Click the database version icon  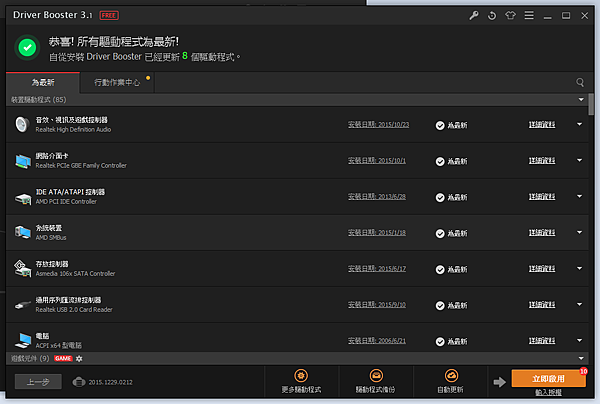[79, 382]
